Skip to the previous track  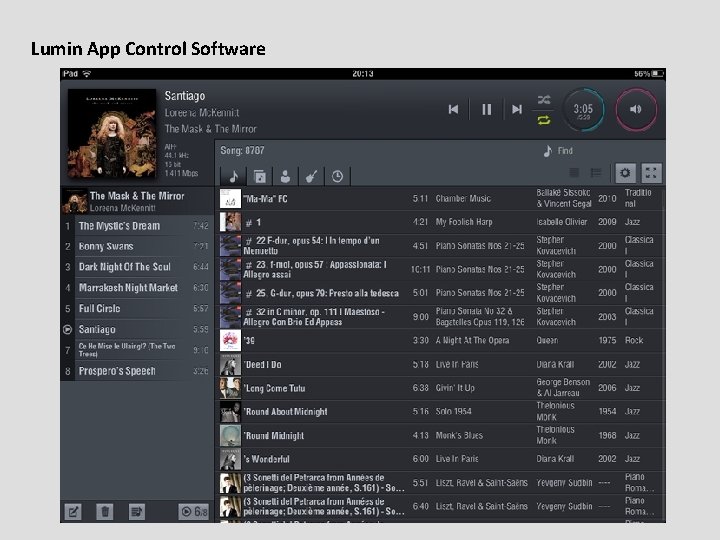[453, 109]
